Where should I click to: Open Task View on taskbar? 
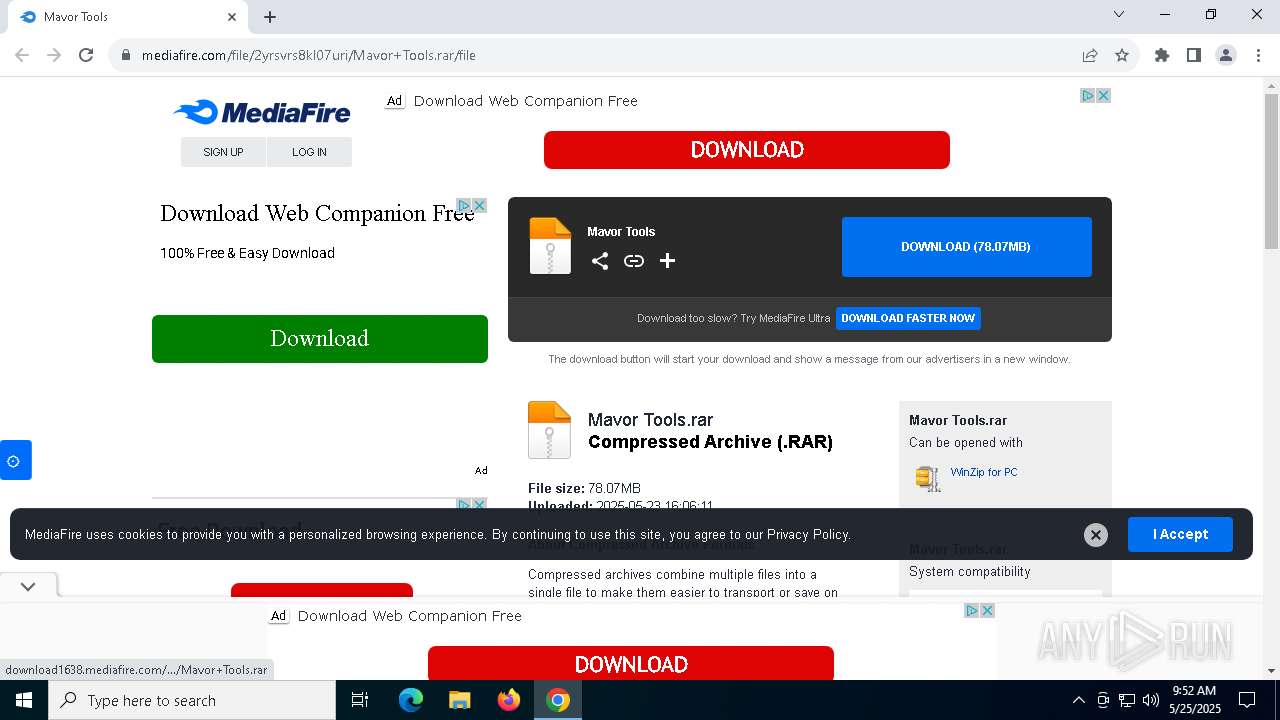(x=360, y=700)
